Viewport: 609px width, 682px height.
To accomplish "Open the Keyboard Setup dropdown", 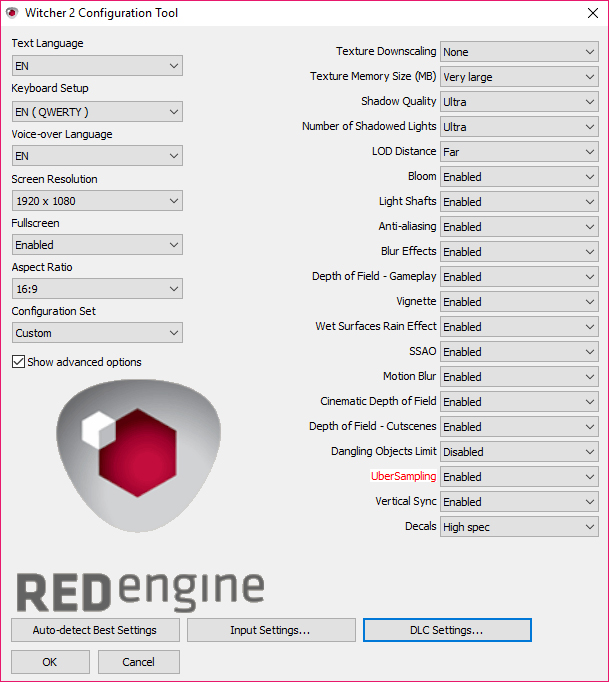I will (x=97, y=112).
